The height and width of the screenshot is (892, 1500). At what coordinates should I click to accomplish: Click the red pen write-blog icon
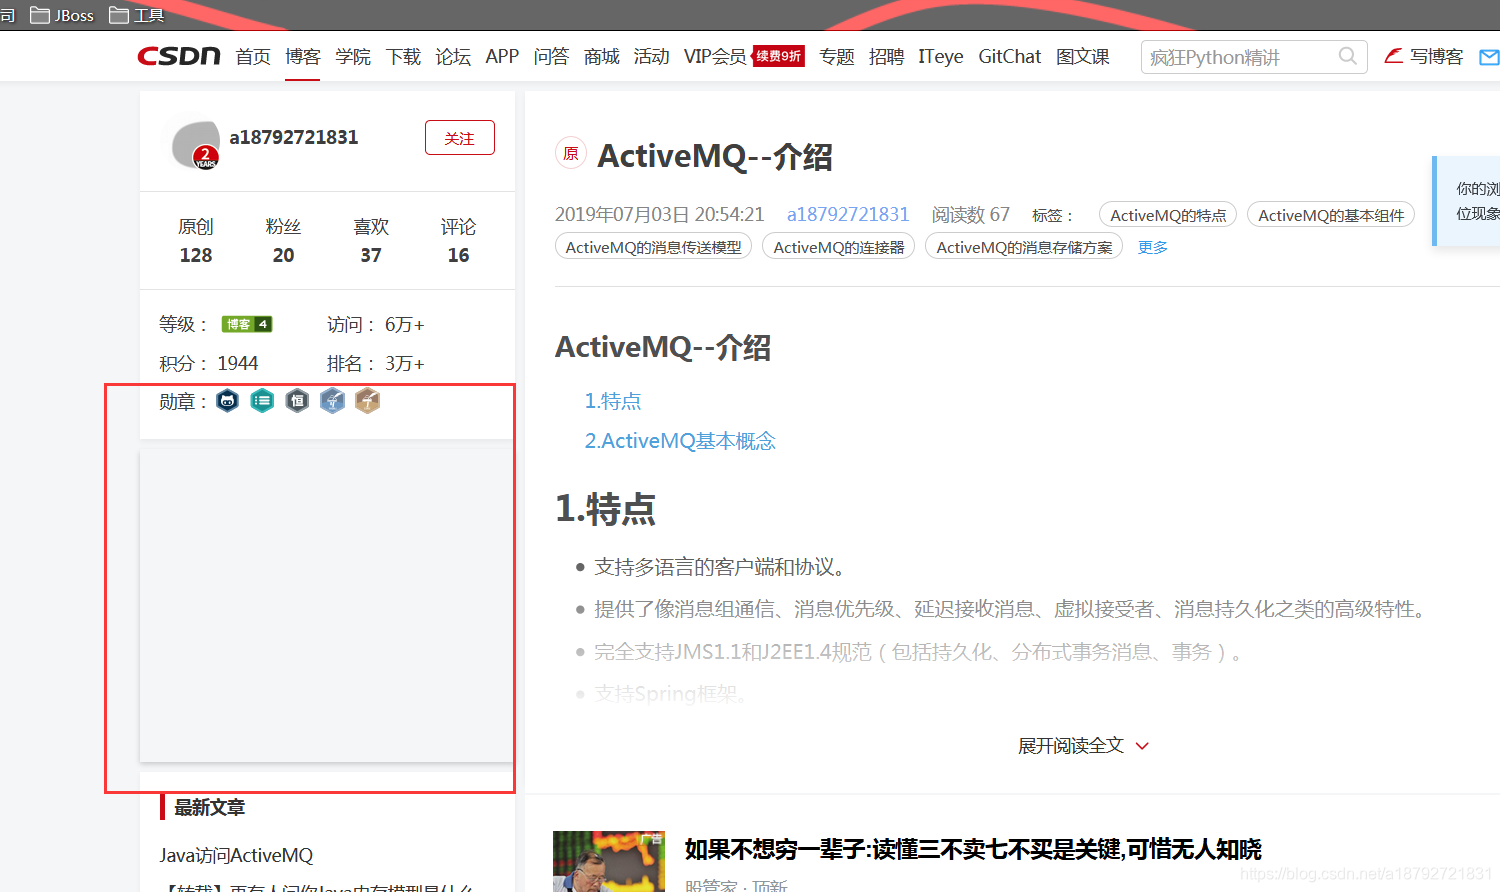(1393, 56)
